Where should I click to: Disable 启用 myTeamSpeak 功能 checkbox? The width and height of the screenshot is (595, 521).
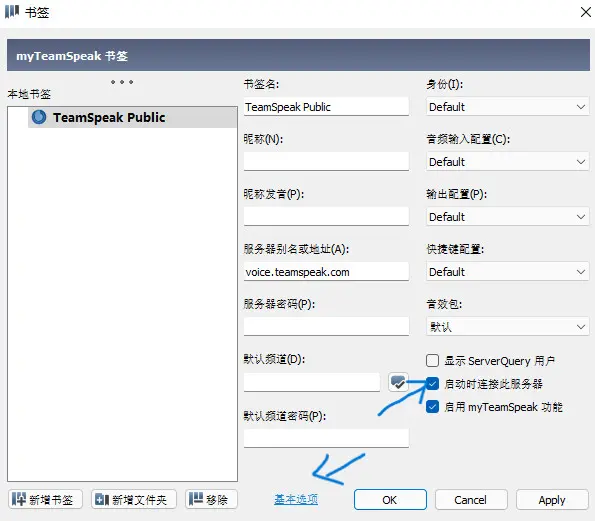(432, 407)
